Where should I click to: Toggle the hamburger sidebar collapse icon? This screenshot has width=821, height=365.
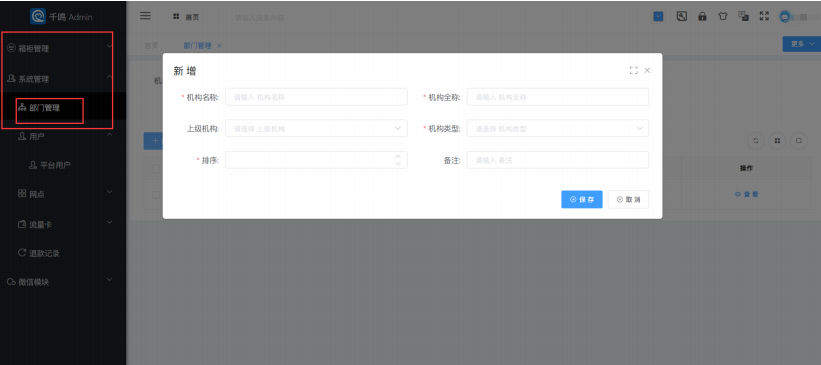pos(145,16)
